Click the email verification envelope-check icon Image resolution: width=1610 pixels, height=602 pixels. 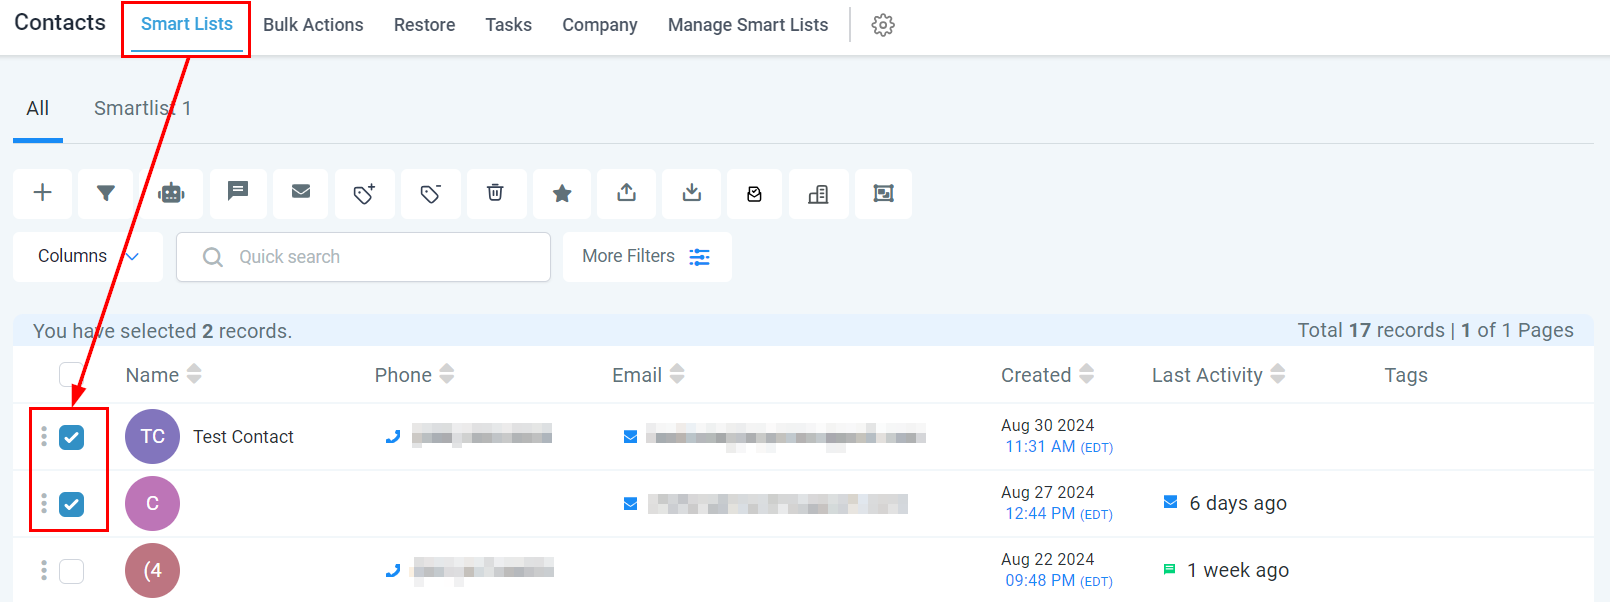tap(755, 193)
